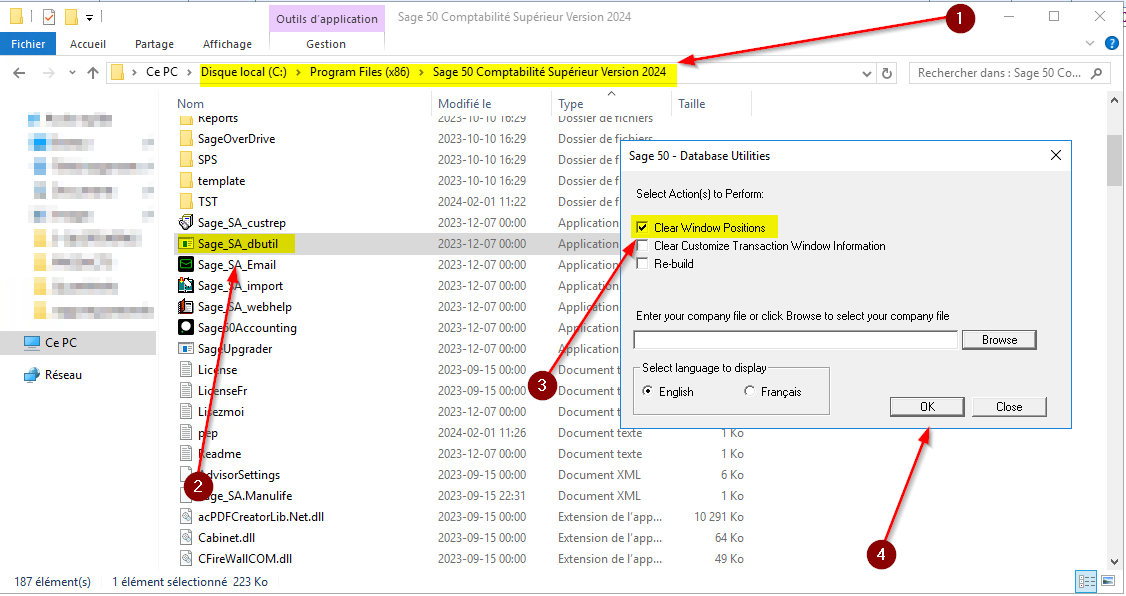This screenshot has width=1126, height=596.
Task: Click Close button in Database Utilities
Action: [x=1009, y=406]
